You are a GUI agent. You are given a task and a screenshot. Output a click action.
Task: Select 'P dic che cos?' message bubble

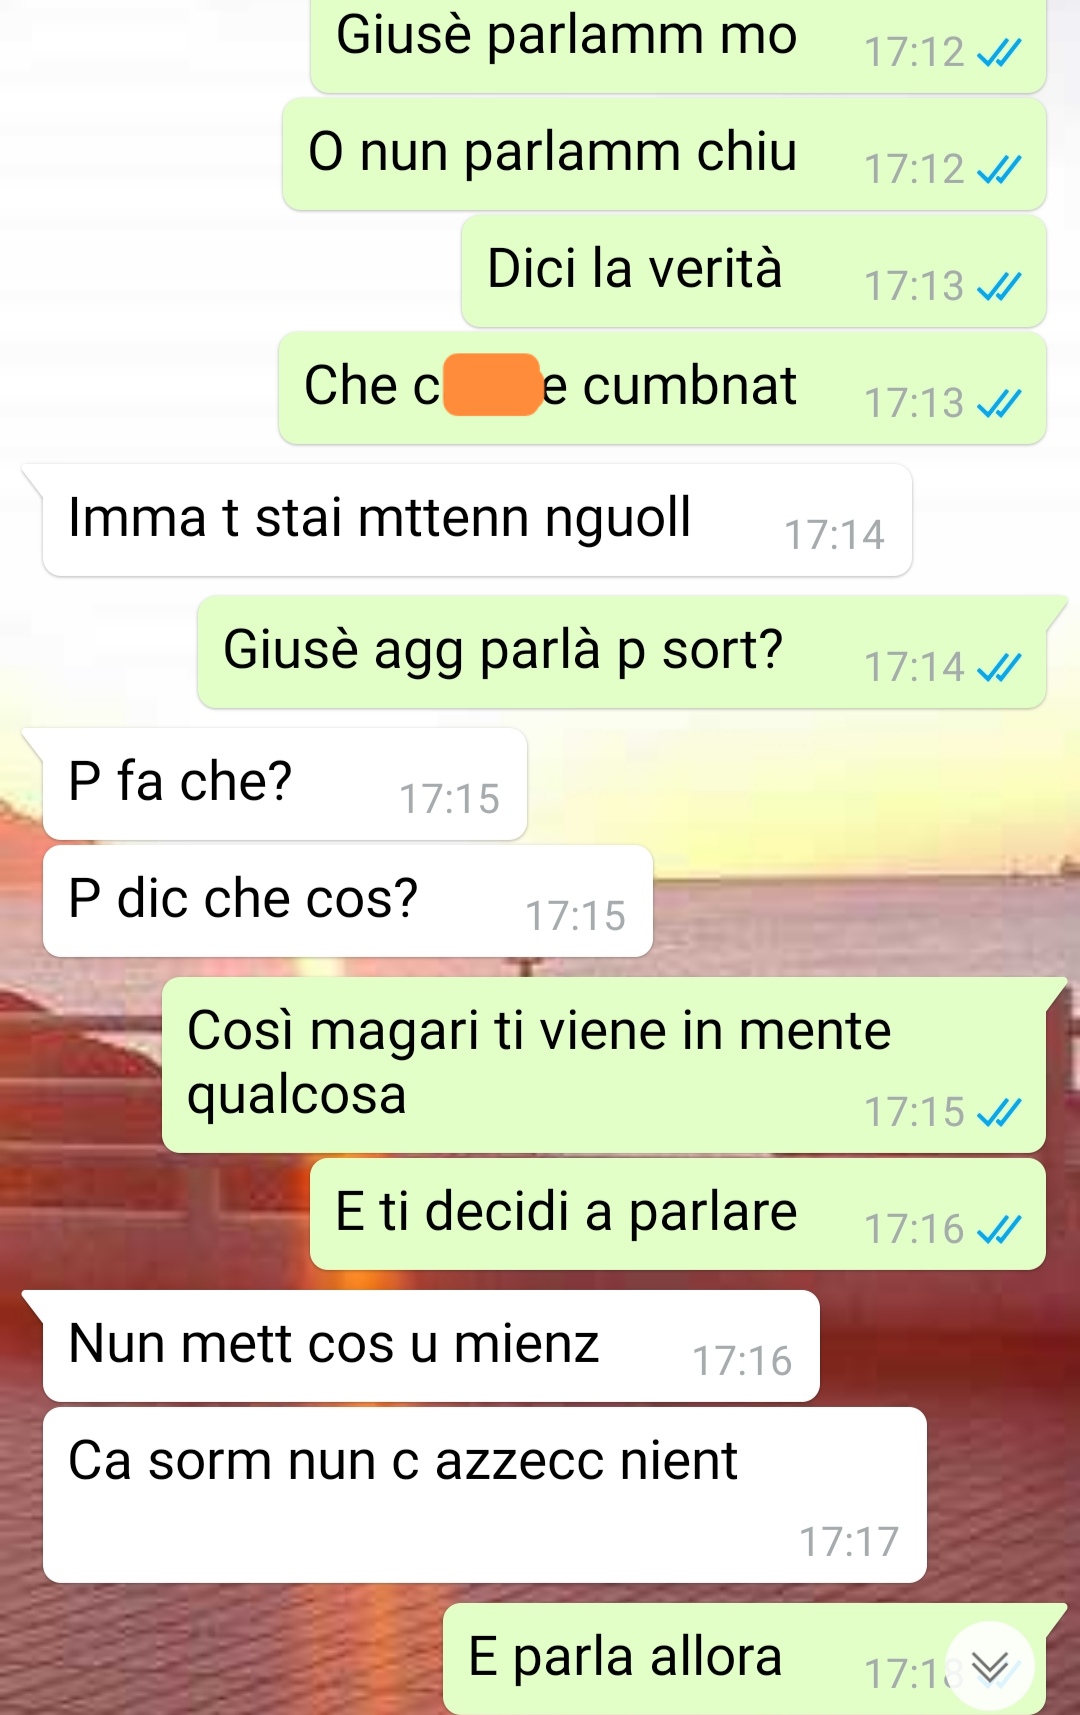[348, 901]
